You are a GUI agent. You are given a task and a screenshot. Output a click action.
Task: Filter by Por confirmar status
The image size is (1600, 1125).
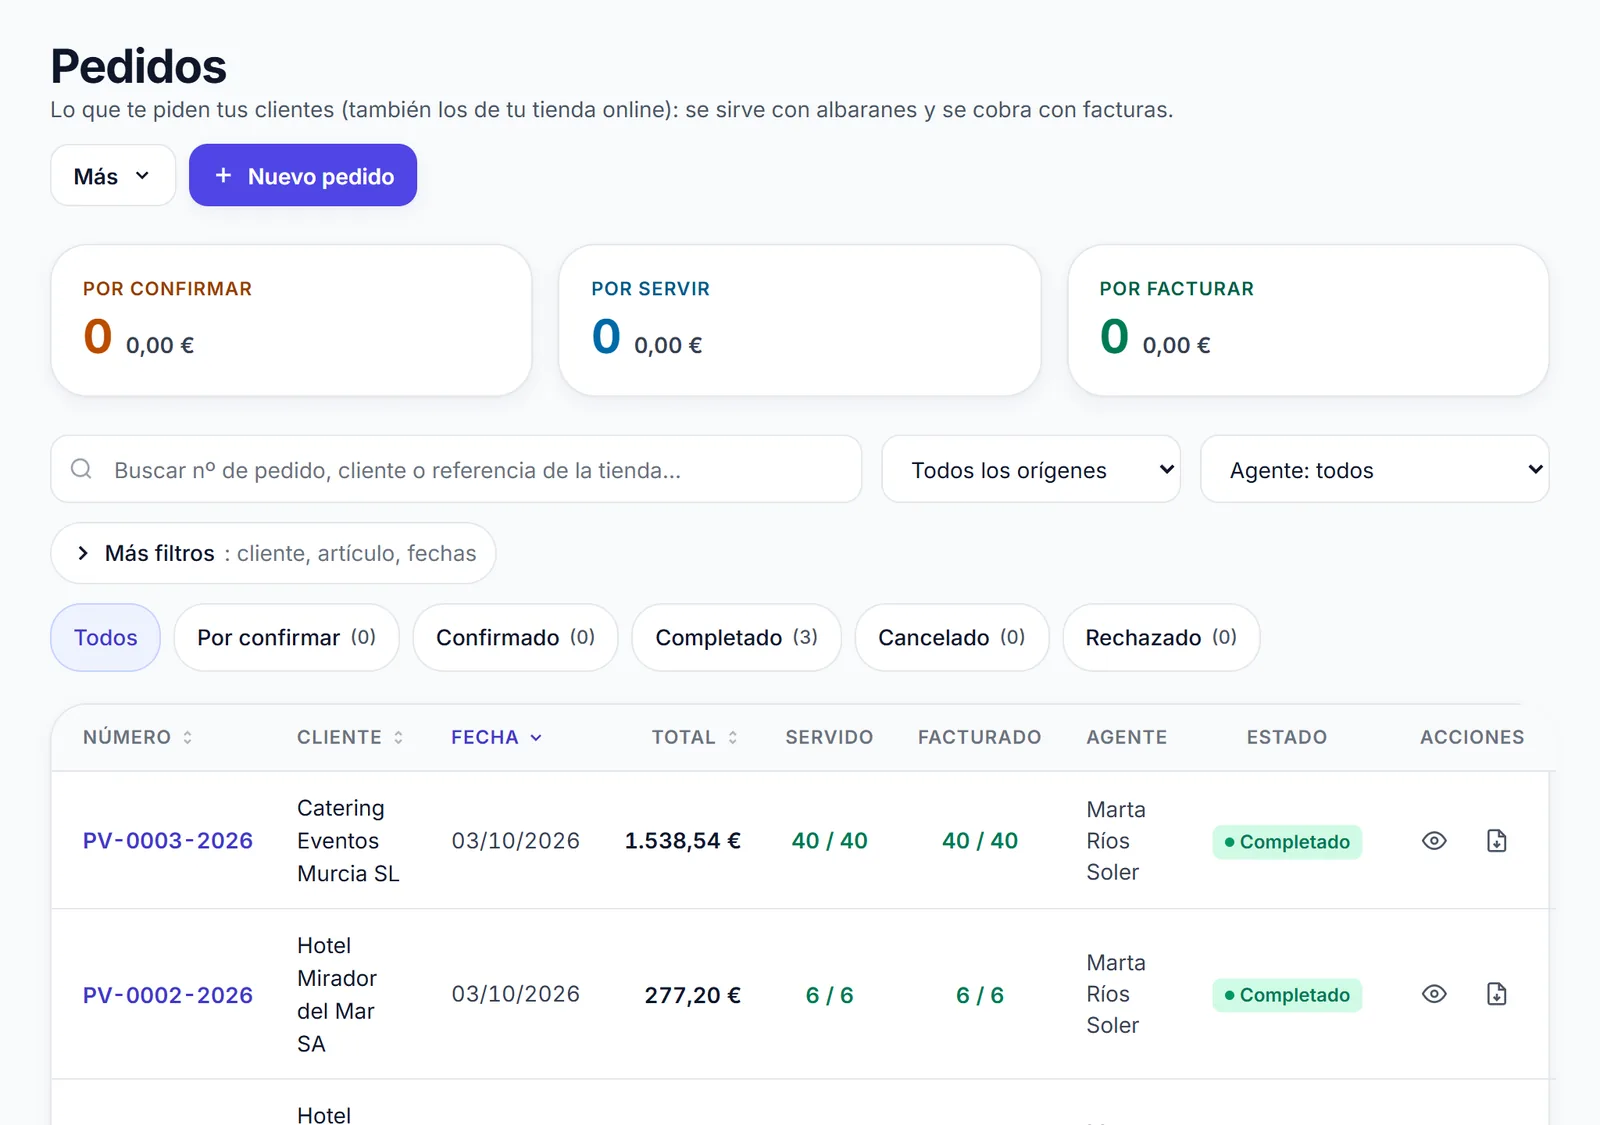[x=286, y=637]
